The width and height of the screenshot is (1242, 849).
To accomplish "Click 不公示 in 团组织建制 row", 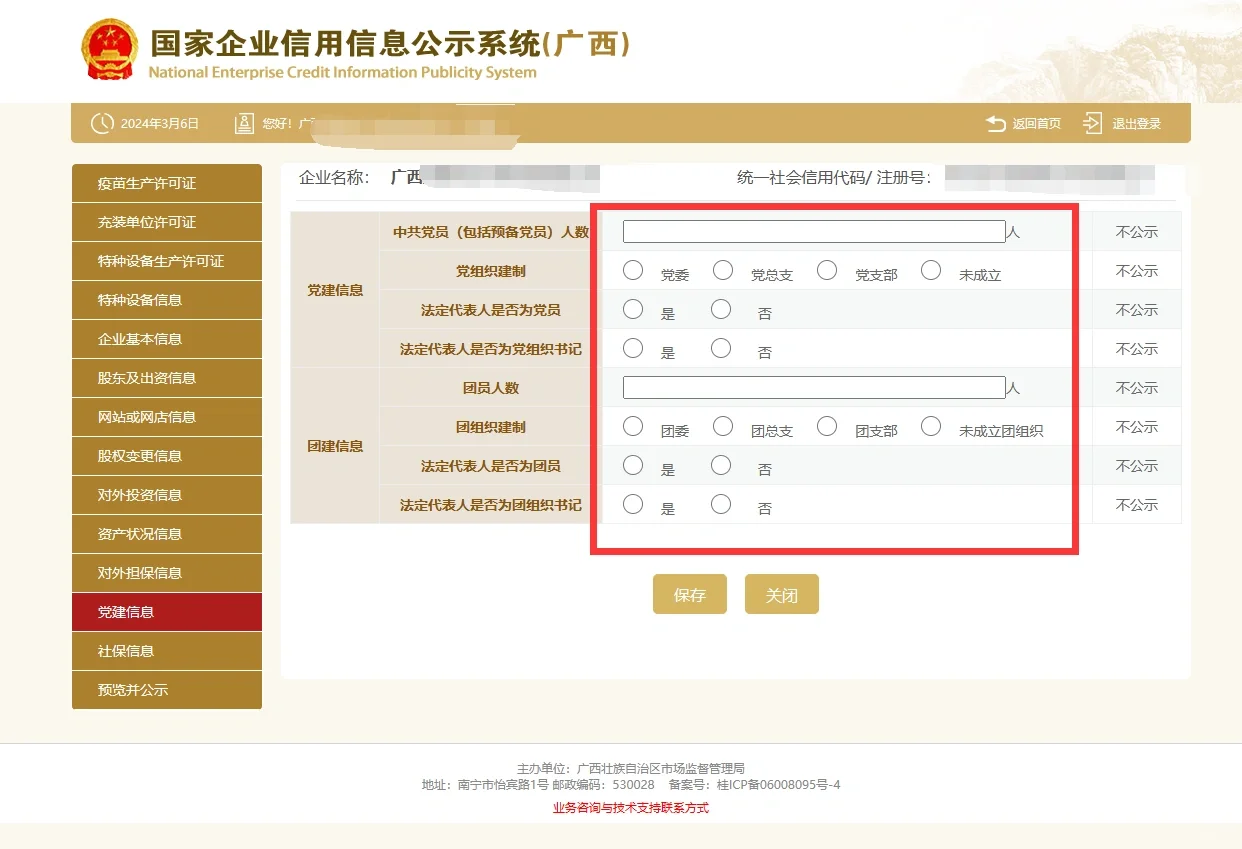I will [x=1137, y=427].
